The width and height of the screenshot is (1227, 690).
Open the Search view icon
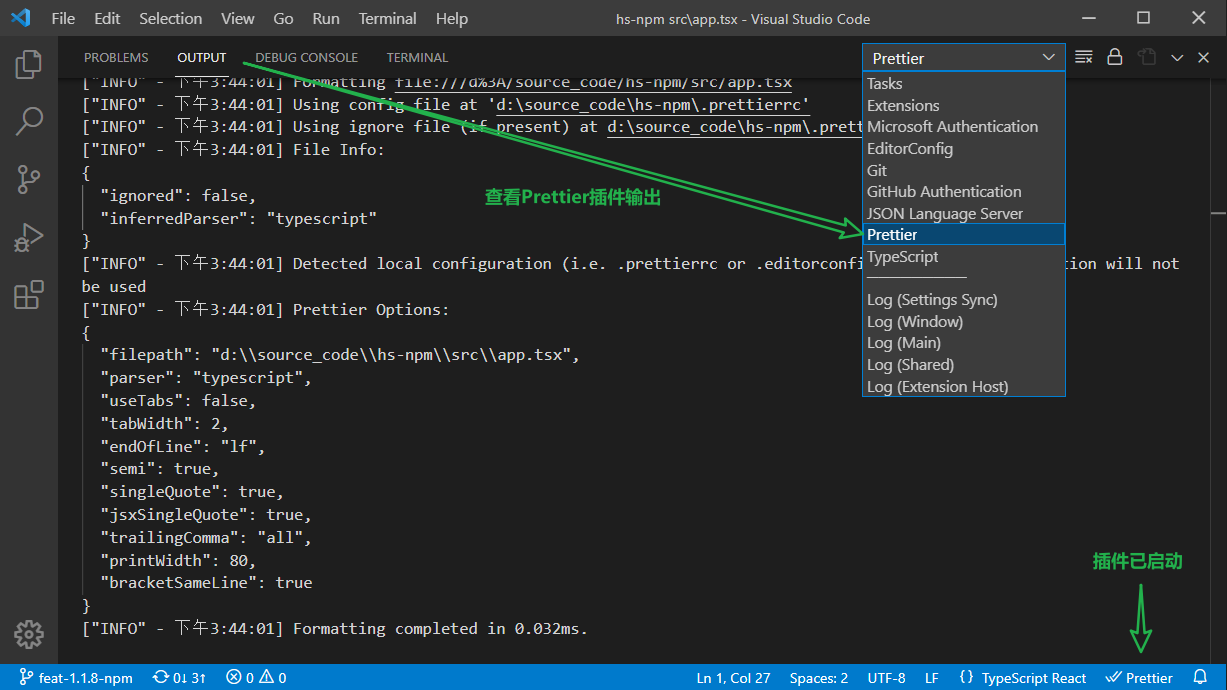pos(29,122)
